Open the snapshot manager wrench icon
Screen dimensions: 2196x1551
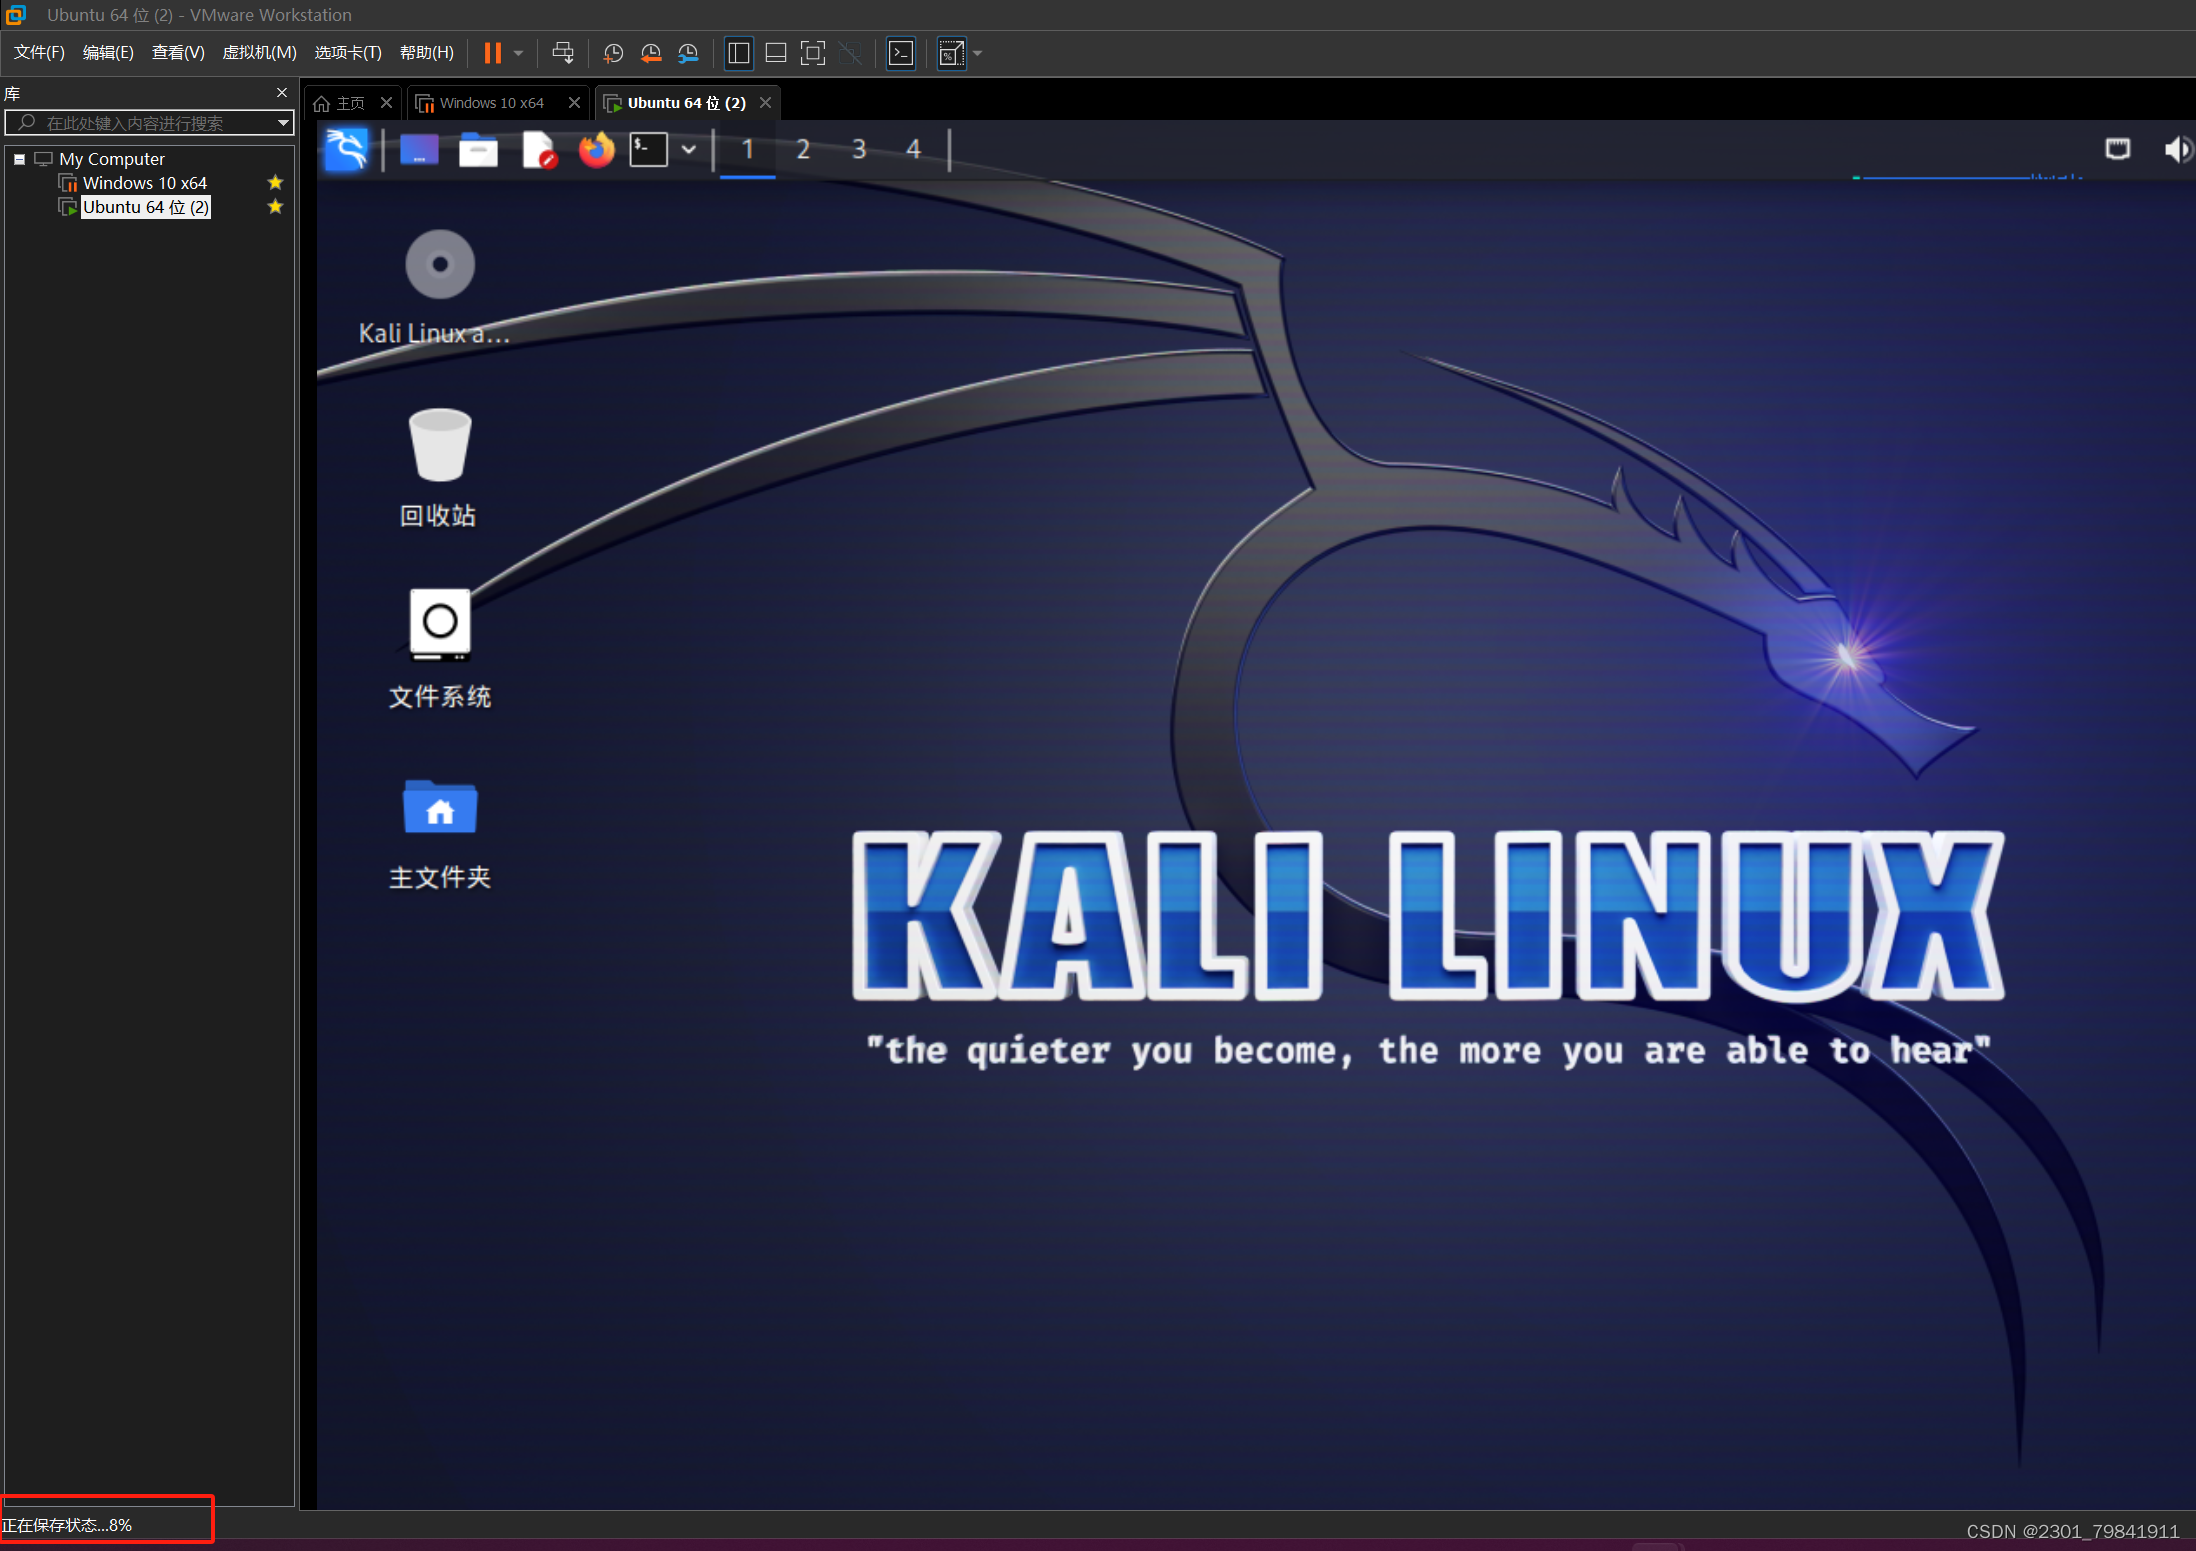point(688,53)
